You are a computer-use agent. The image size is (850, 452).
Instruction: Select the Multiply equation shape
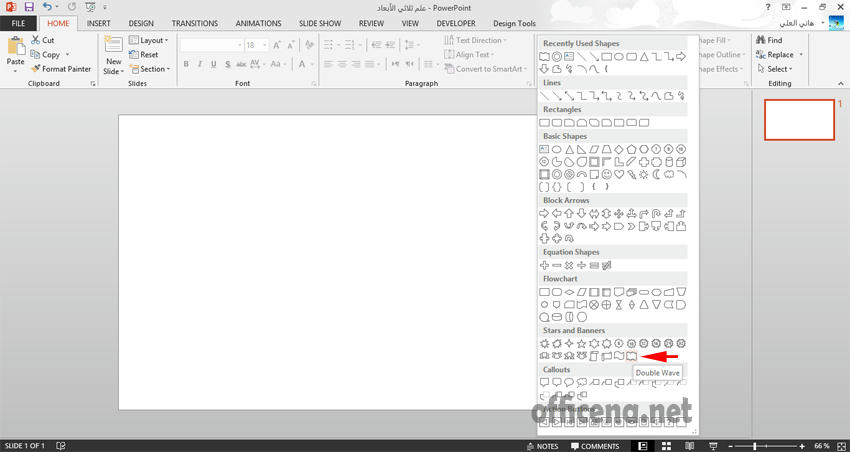click(569, 266)
